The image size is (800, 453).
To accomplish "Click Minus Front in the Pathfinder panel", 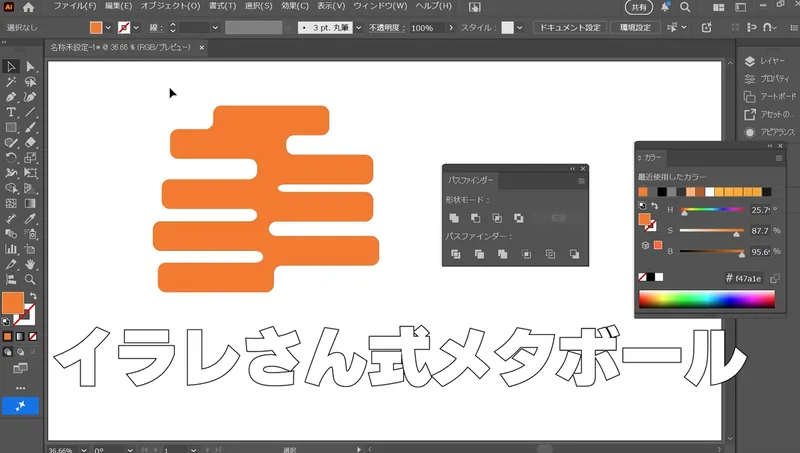I will pos(475,218).
